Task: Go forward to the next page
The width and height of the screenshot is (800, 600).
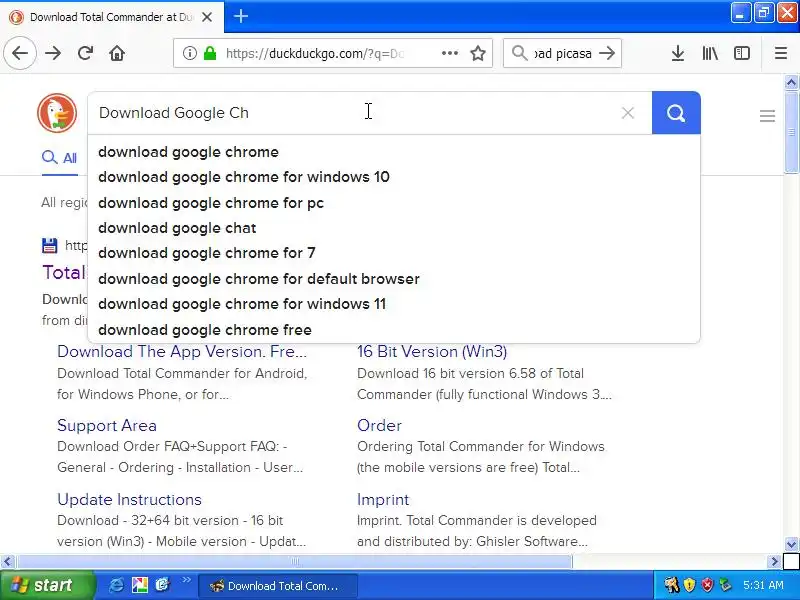Action: [x=53, y=53]
